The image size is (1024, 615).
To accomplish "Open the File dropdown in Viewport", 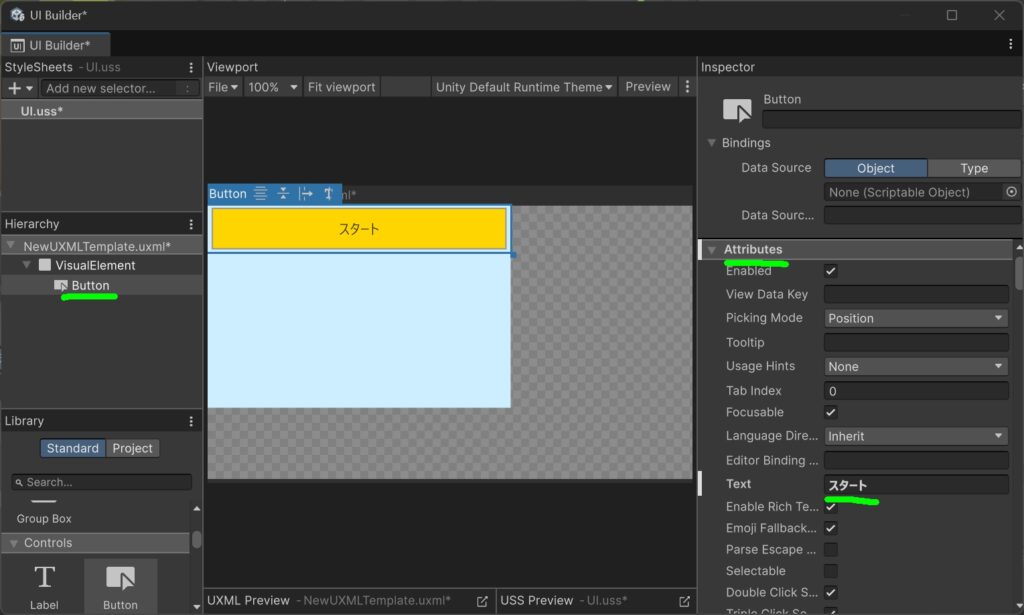I will click(223, 87).
